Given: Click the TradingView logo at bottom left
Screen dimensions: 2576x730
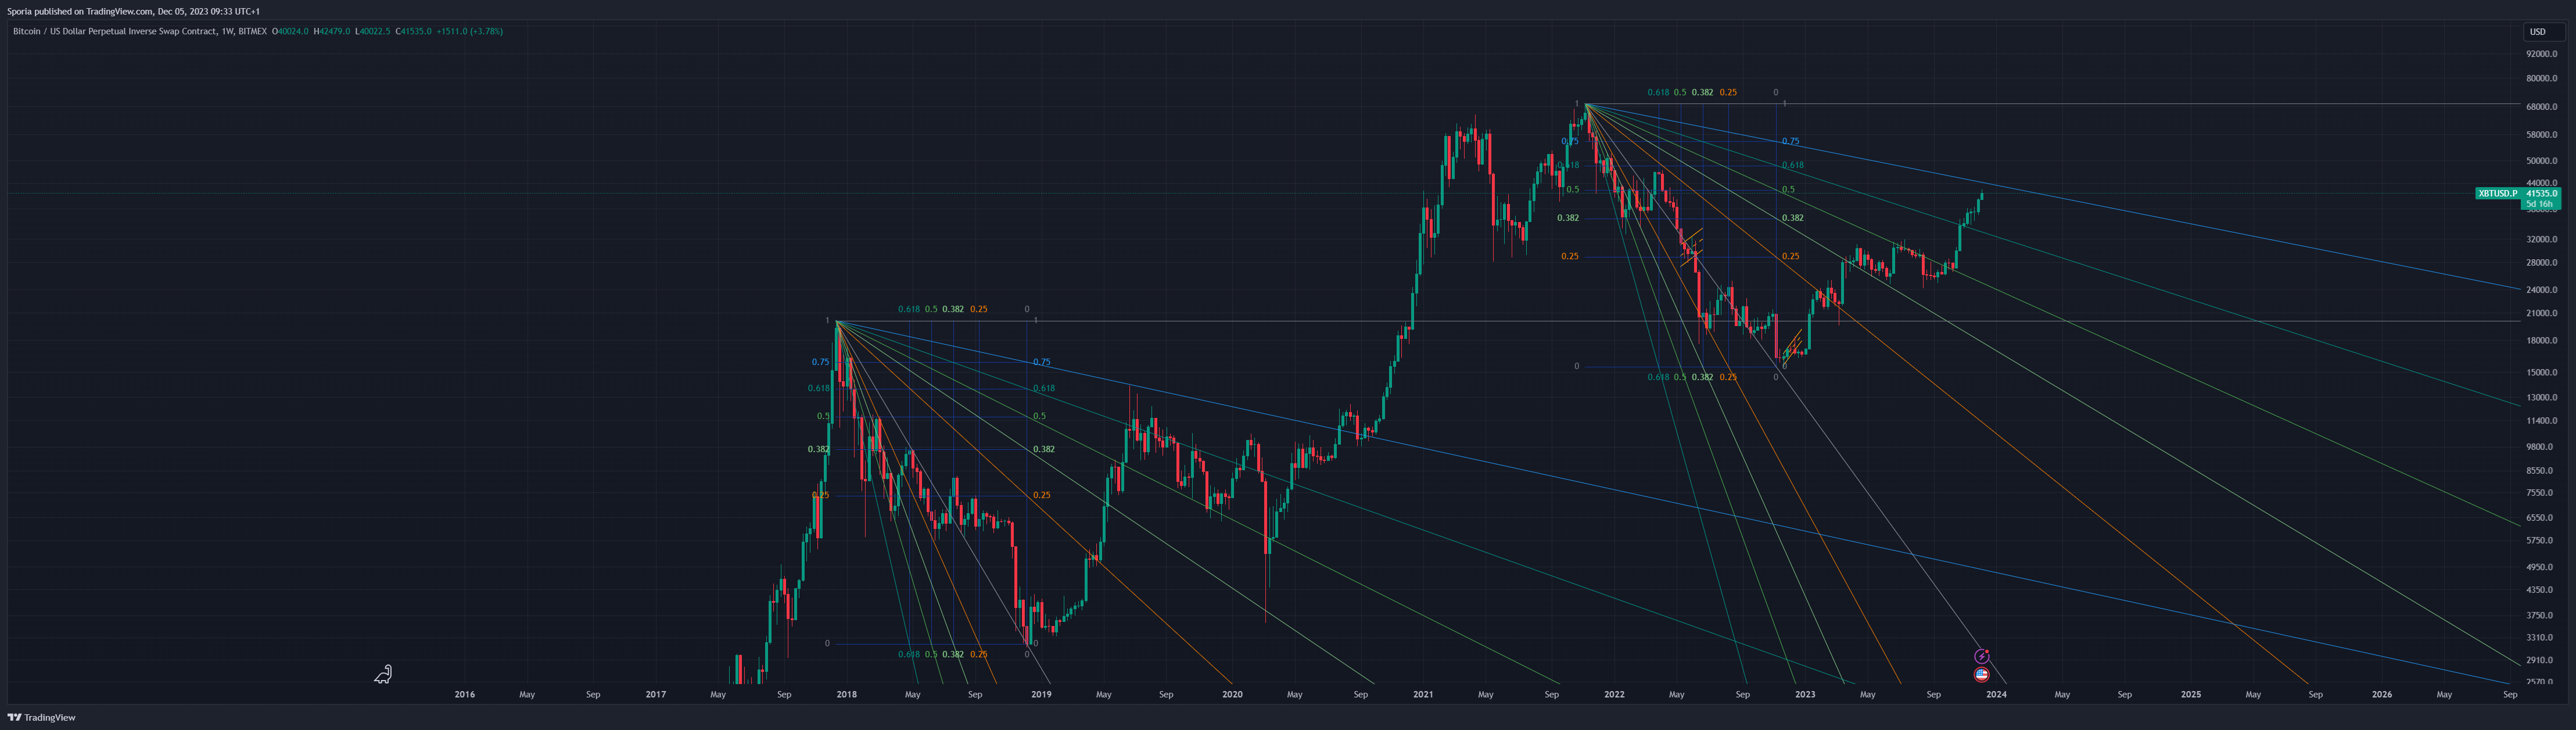Looking at the screenshot, I should 42,717.
